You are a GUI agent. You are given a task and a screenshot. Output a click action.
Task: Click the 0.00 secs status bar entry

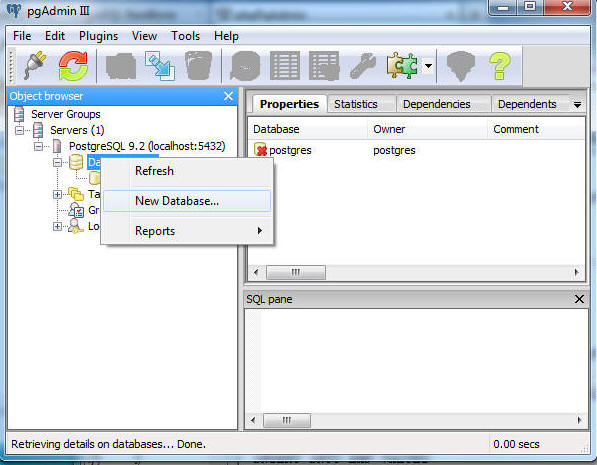tap(516, 444)
